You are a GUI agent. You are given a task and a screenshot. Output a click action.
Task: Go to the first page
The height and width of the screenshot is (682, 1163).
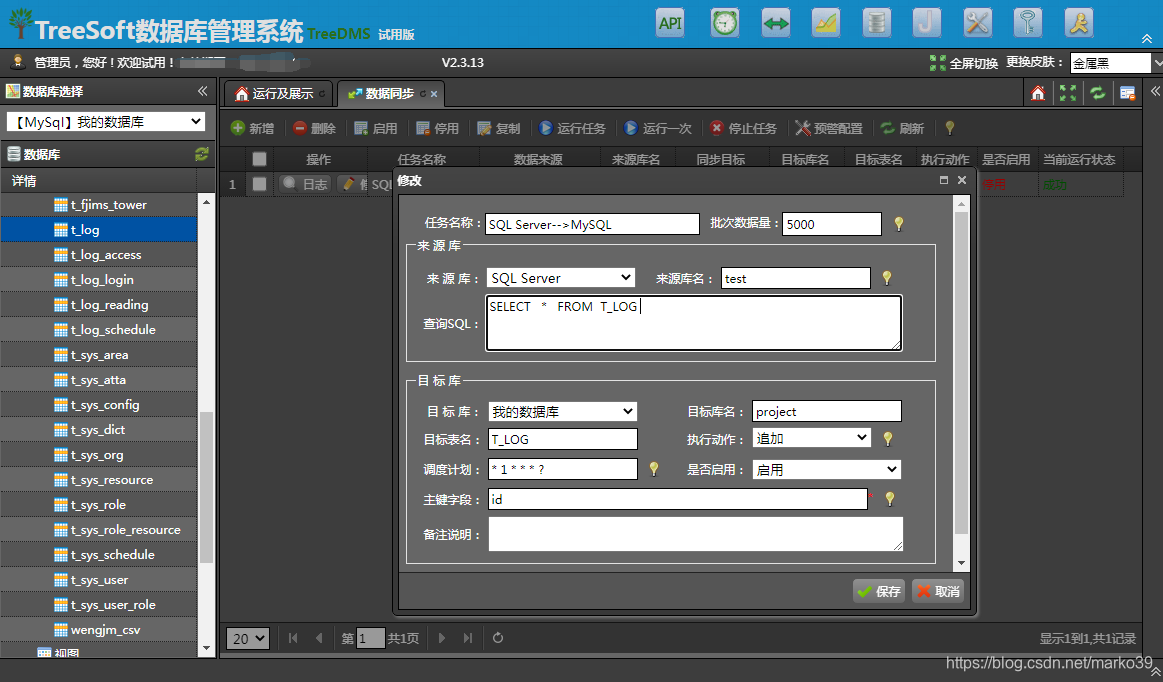[x=293, y=637]
